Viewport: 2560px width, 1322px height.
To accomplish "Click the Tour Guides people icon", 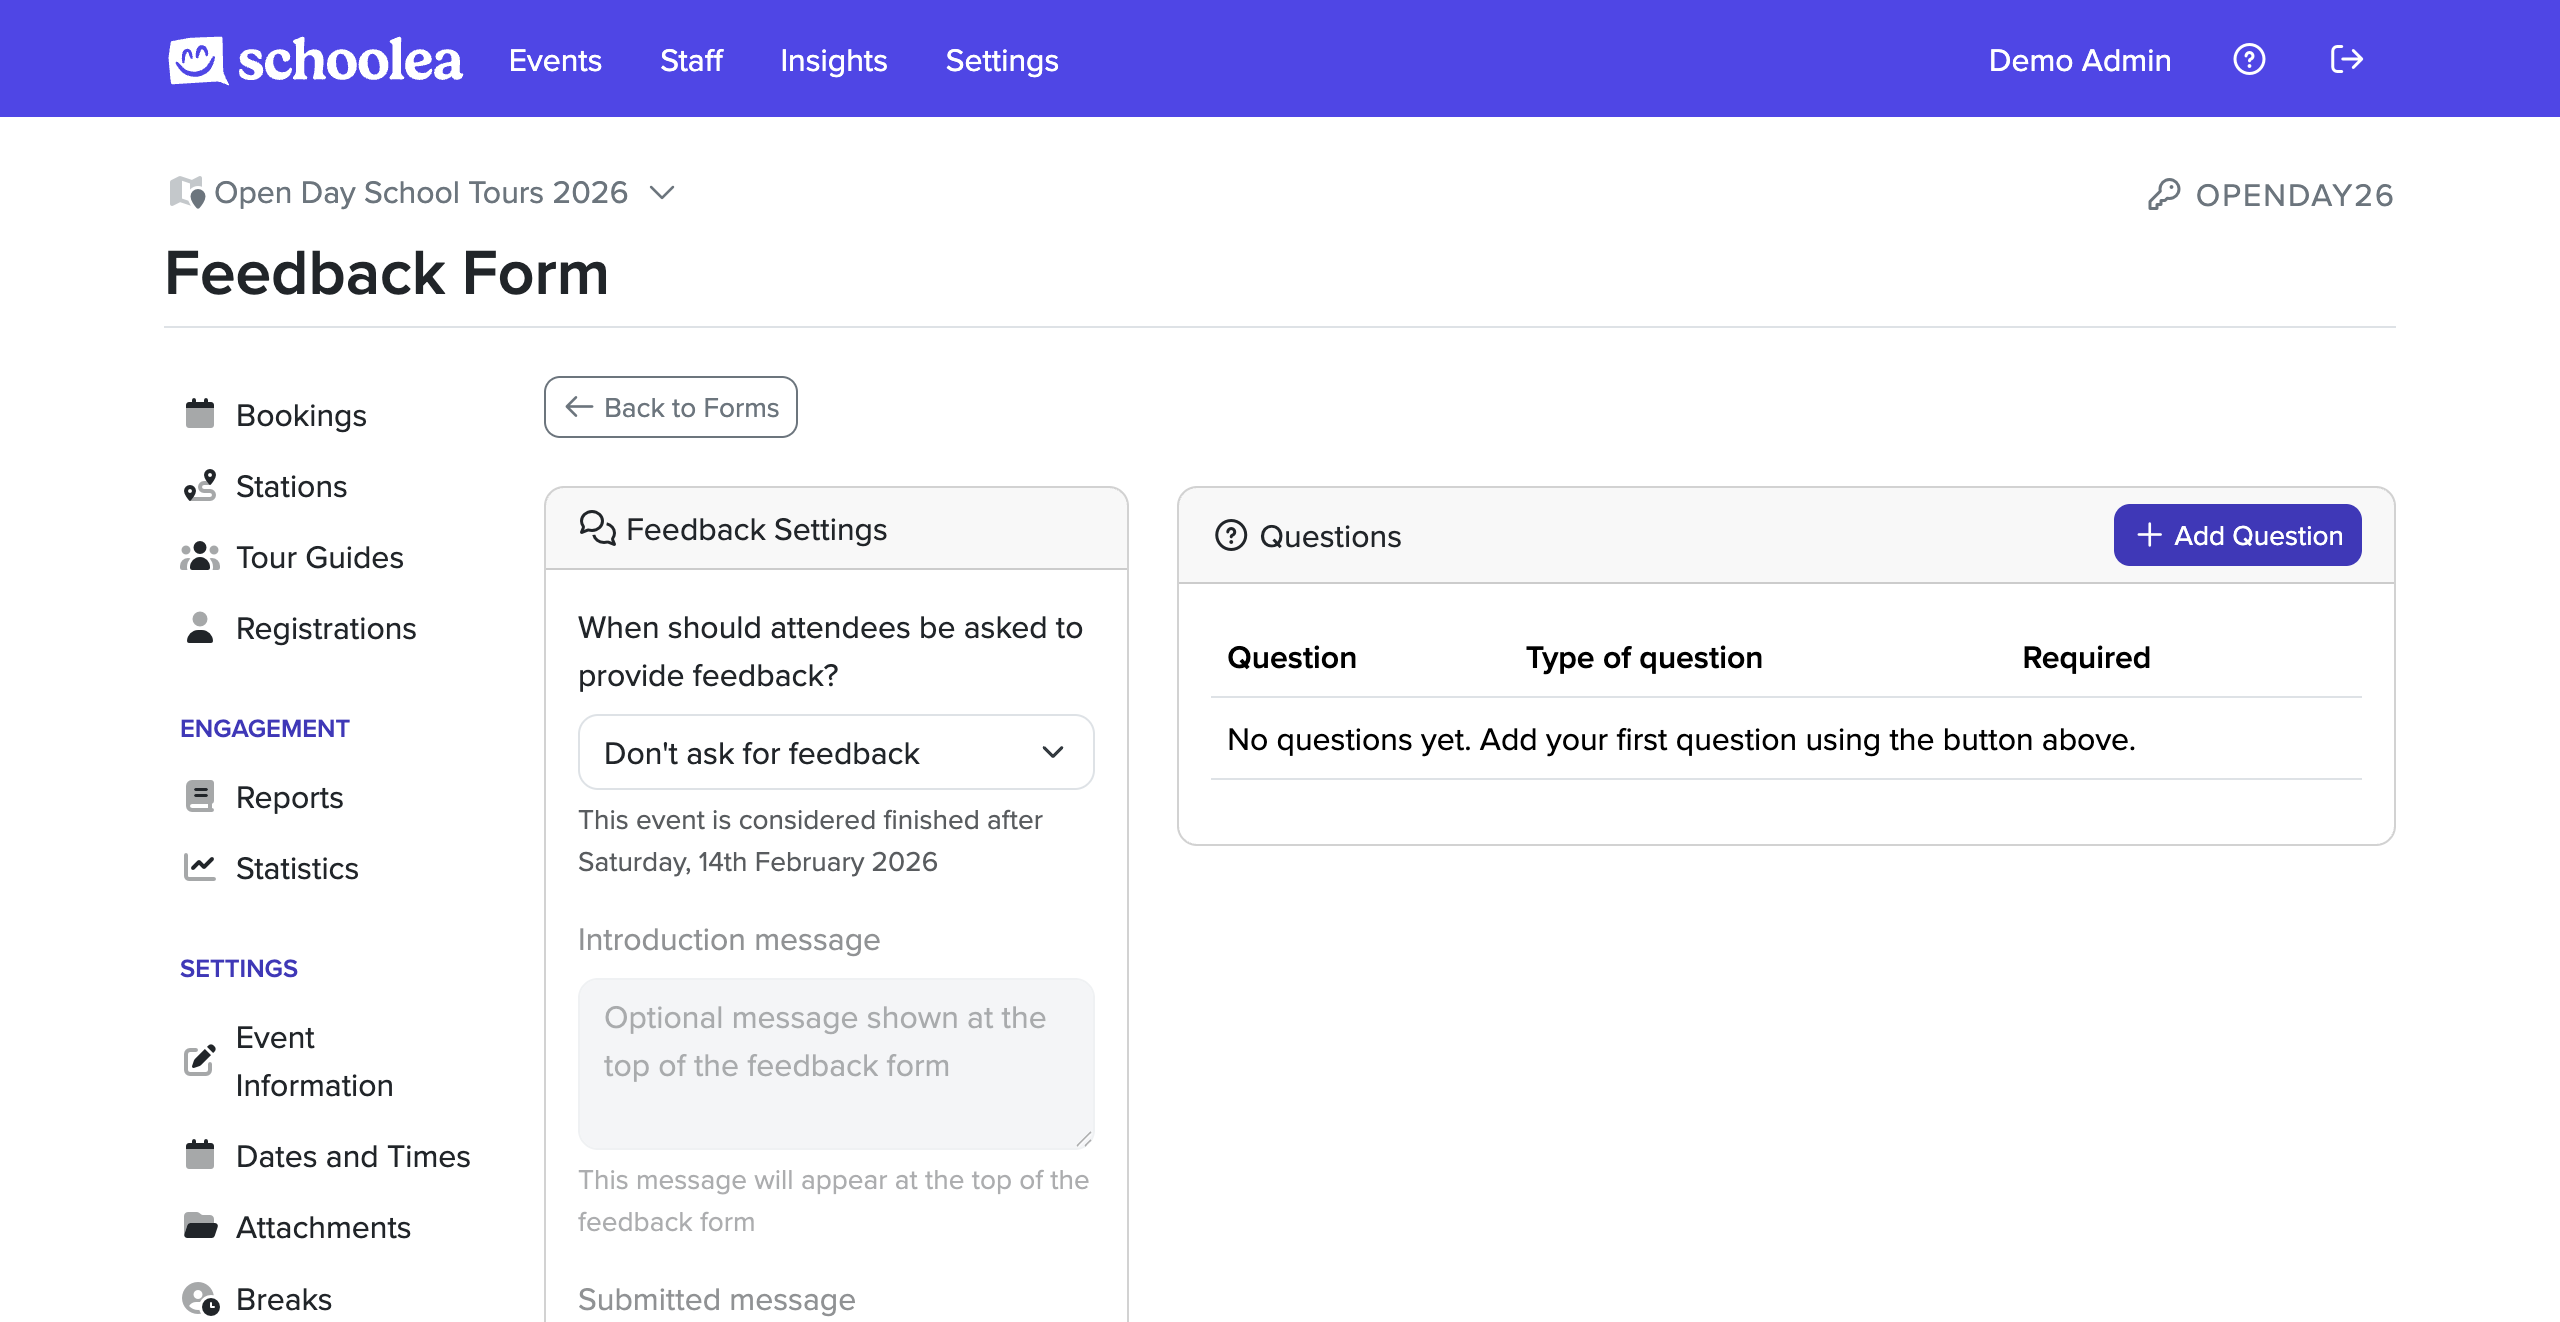I will (x=200, y=556).
